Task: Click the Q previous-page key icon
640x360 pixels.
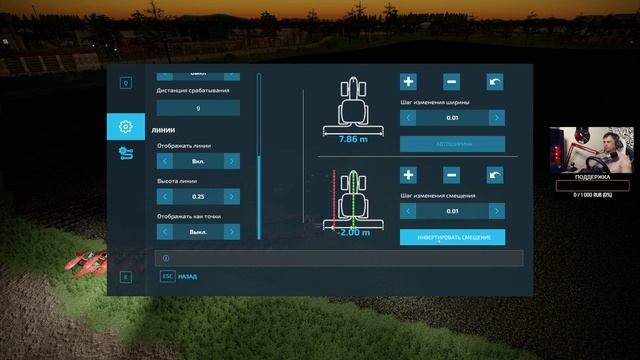Action: (x=126, y=83)
